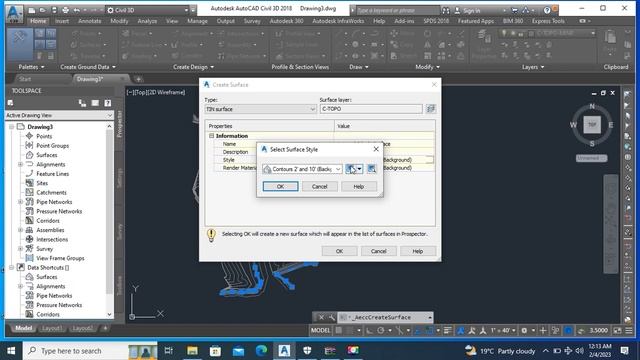Open the Active Drawing View dropdown in Toolspace
Image resolution: width=640 pixels, height=360 pixels.
tap(59, 116)
